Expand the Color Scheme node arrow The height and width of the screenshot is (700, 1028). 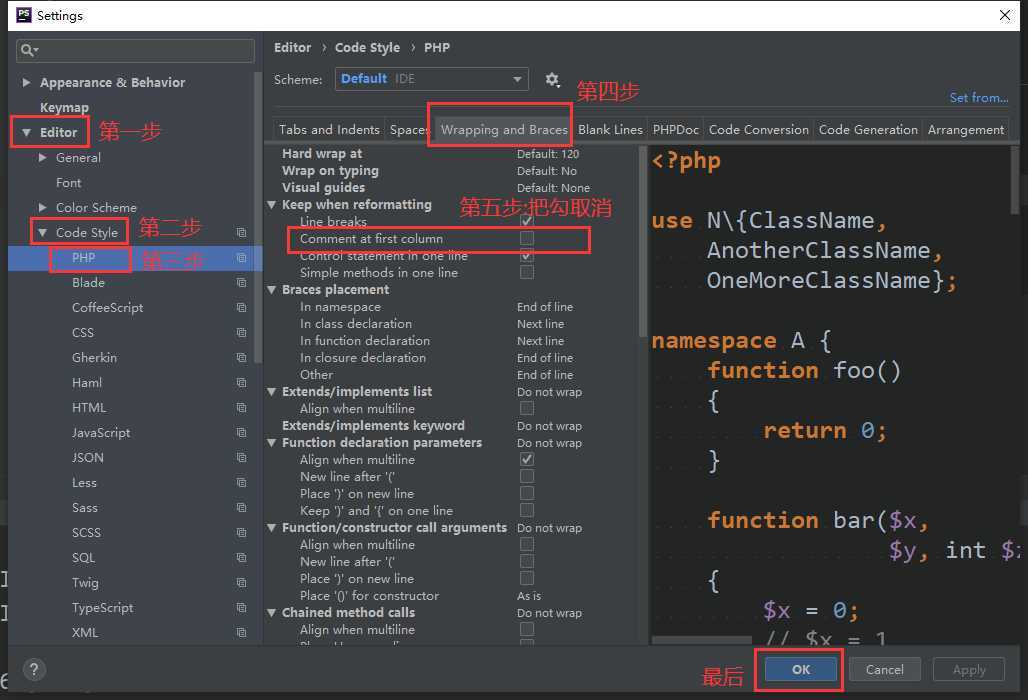[43, 207]
